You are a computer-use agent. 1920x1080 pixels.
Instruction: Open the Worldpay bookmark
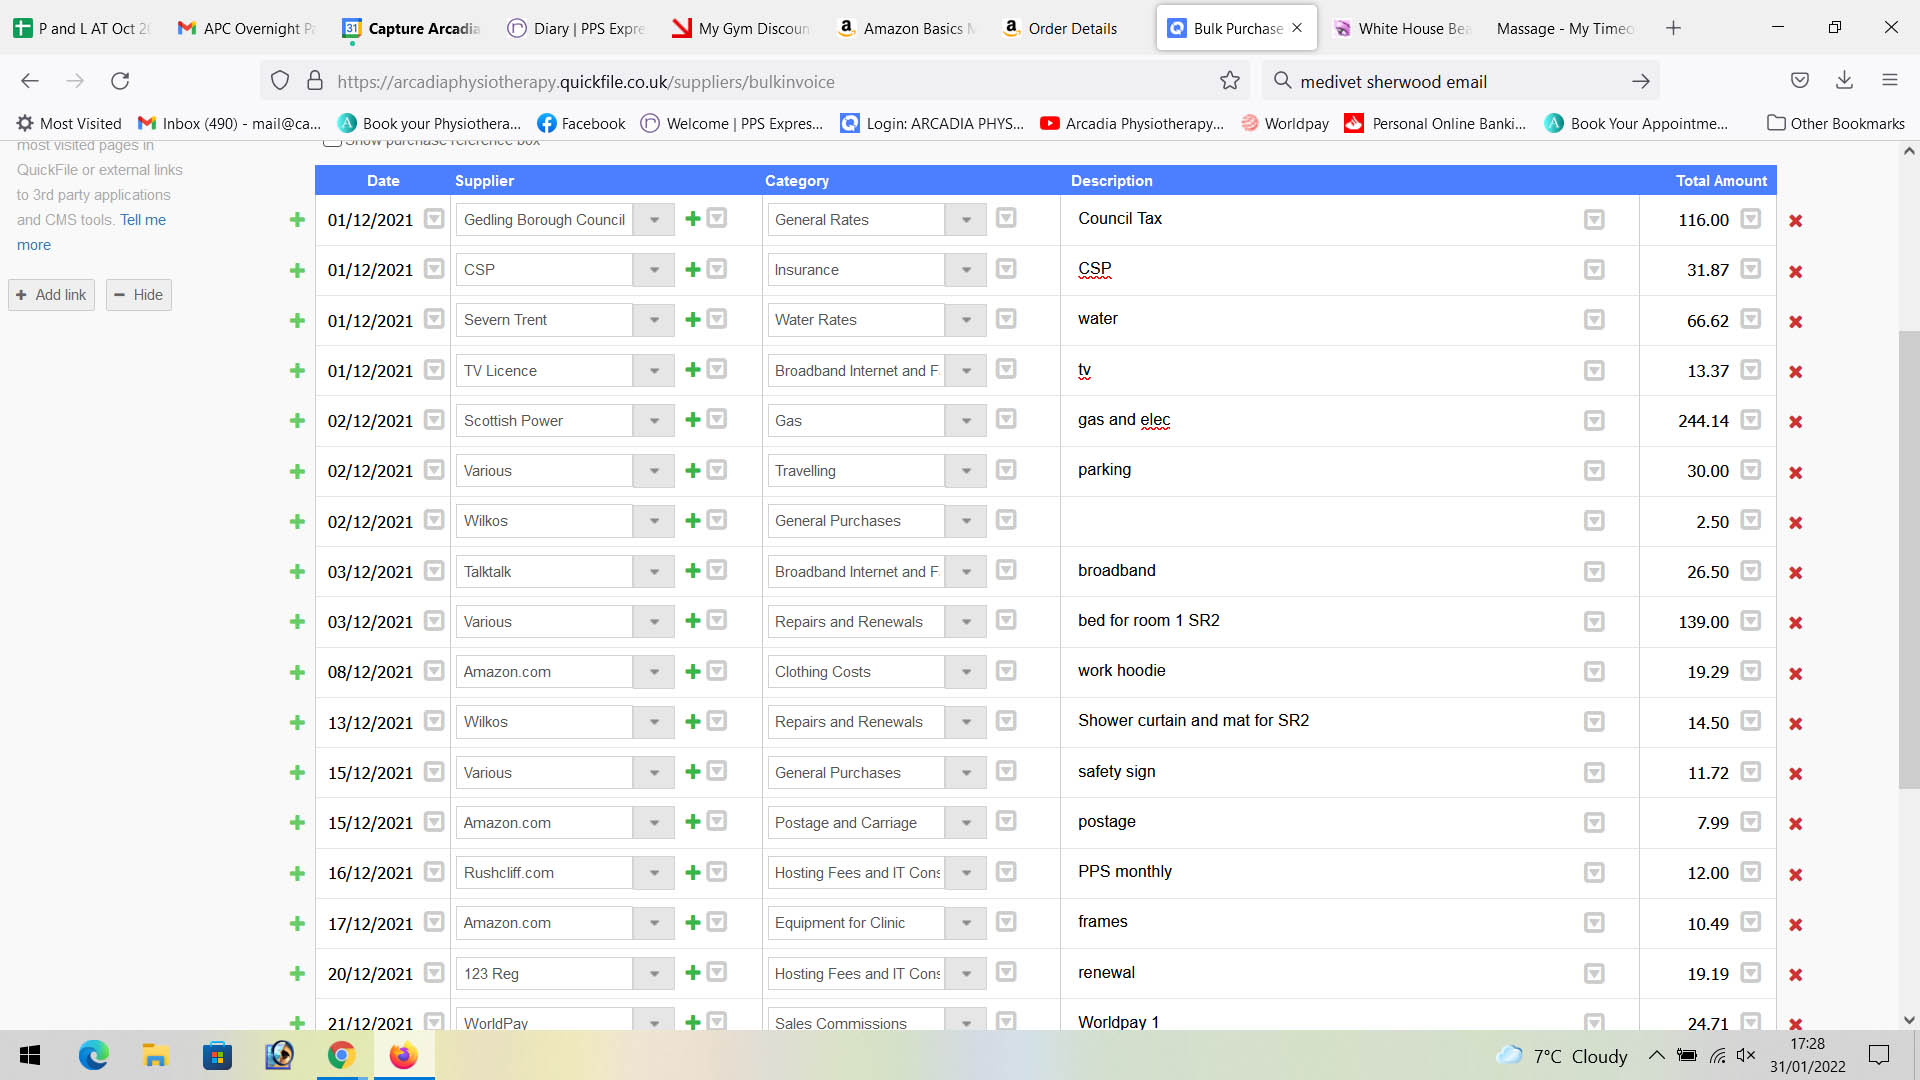pyautogui.click(x=1285, y=124)
